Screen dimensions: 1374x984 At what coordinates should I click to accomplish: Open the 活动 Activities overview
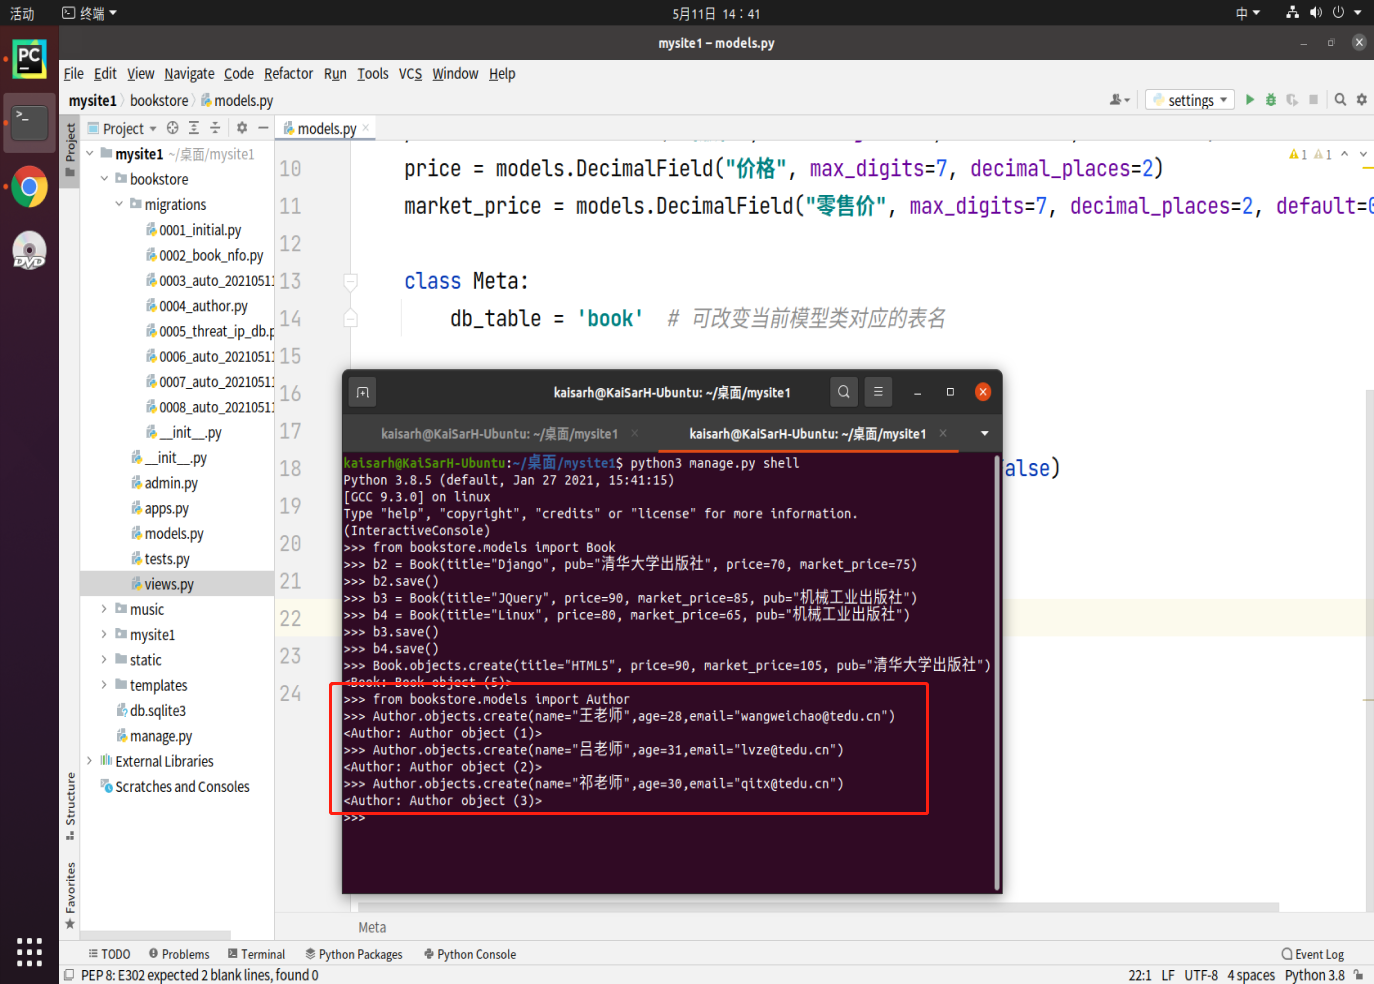22,13
